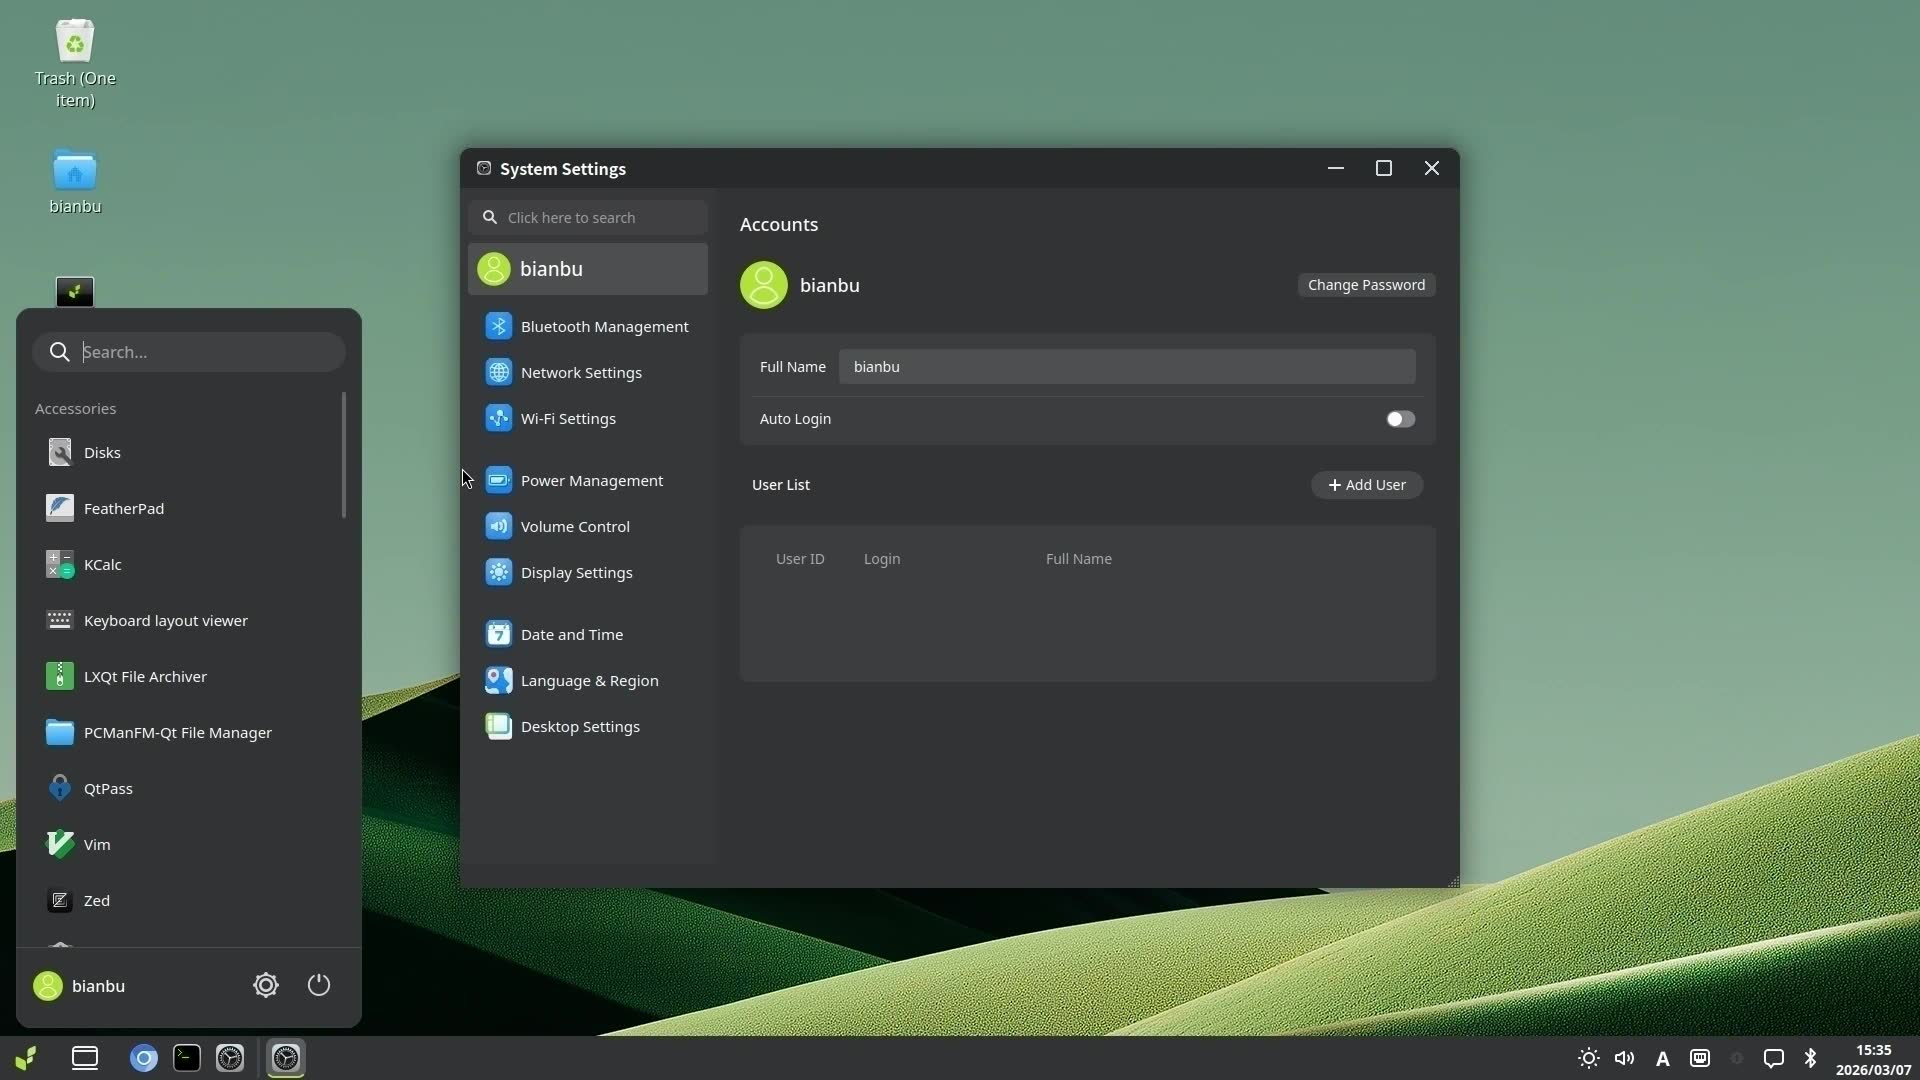Open Network Settings page
Screen dimensions: 1920x1080
[x=587, y=372]
